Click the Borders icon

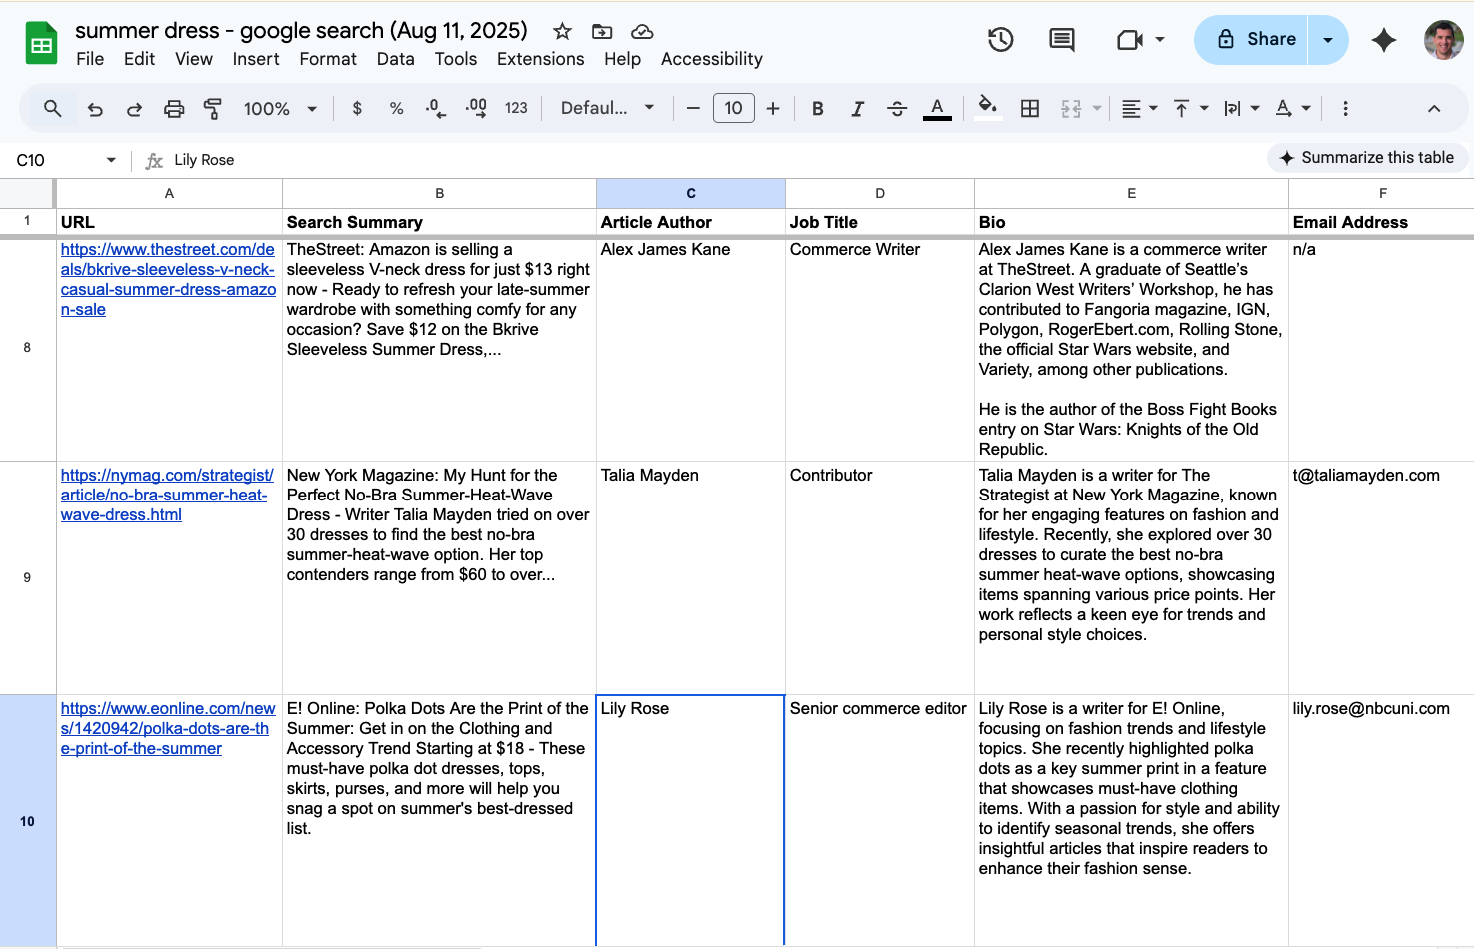(x=1030, y=109)
